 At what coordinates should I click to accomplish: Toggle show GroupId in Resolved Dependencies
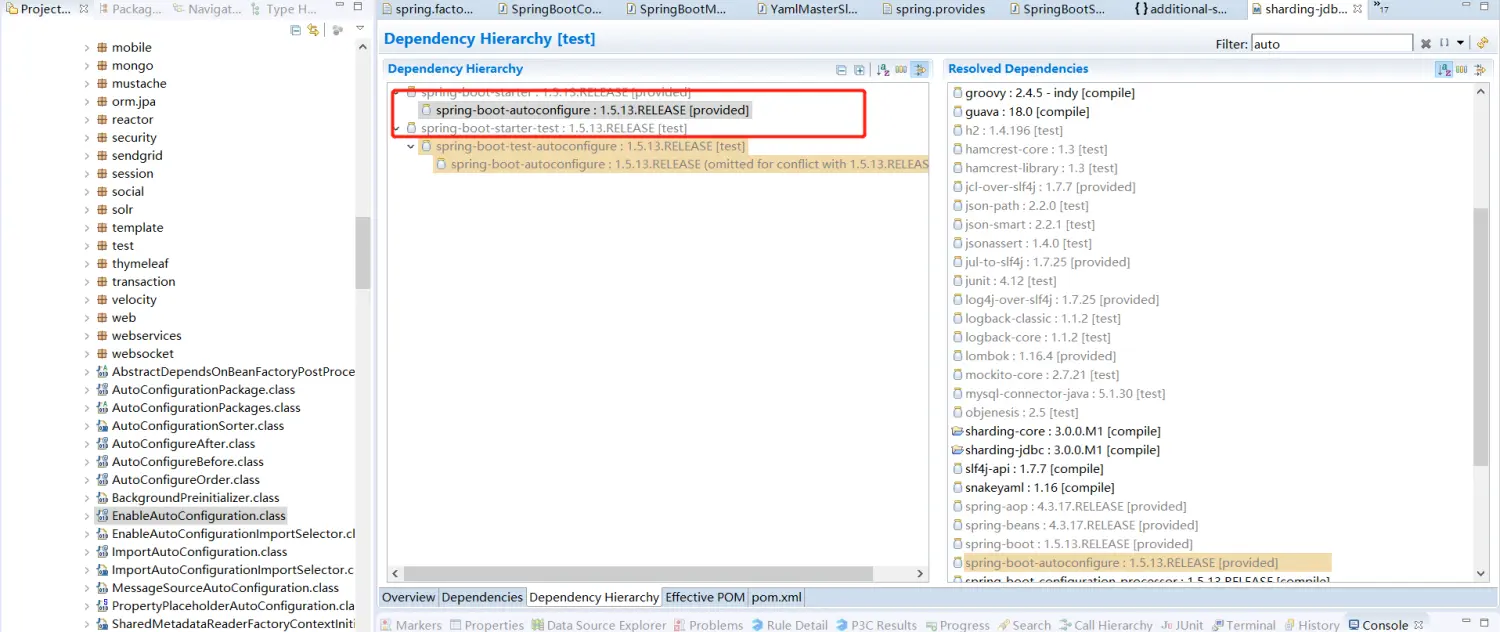pyautogui.click(x=1462, y=70)
